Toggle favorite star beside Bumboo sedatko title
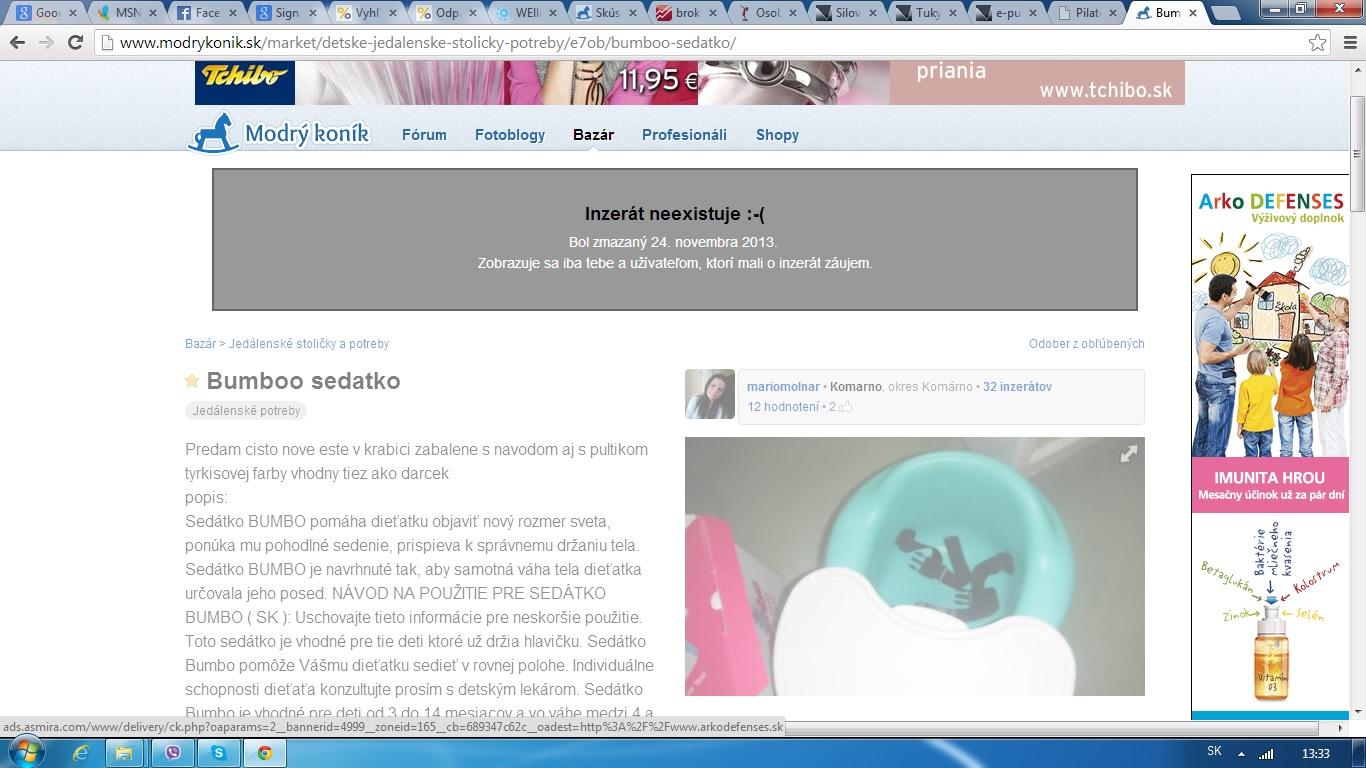1366x768 pixels. pyautogui.click(x=192, y=381)
